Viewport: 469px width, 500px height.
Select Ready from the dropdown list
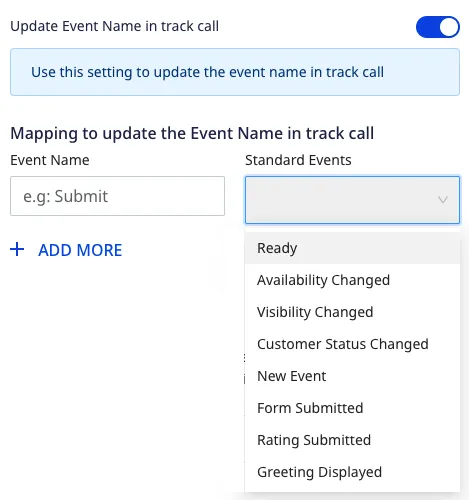pyautogui.click(x=352, y=248)
